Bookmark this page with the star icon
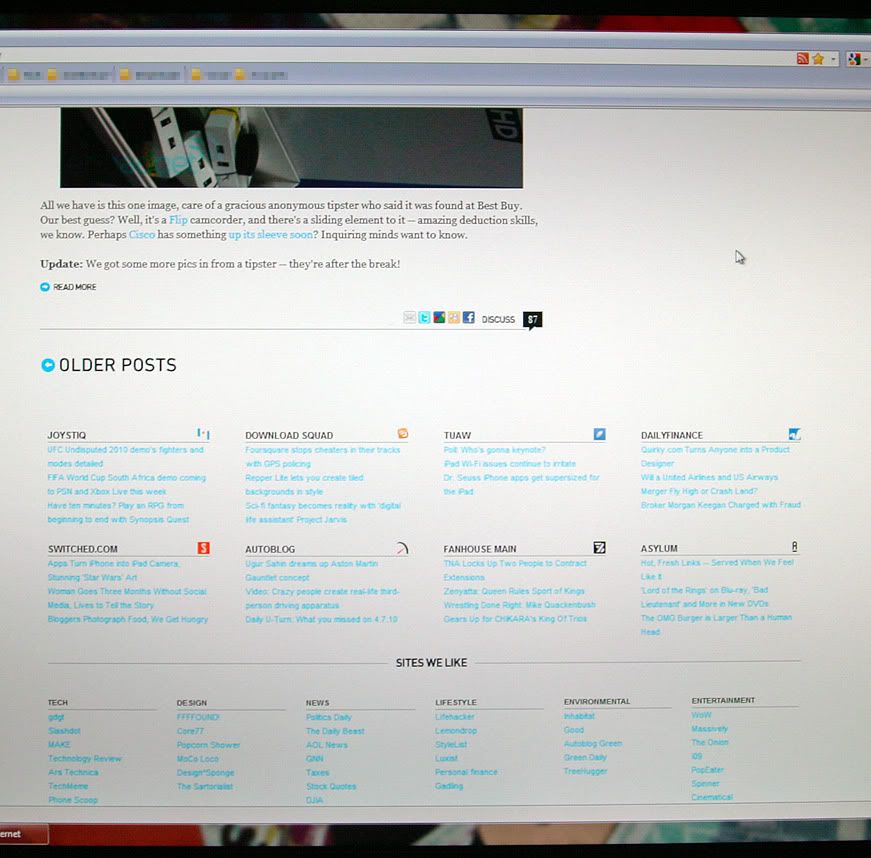This screenshot has width=871, height=858. 818,58
